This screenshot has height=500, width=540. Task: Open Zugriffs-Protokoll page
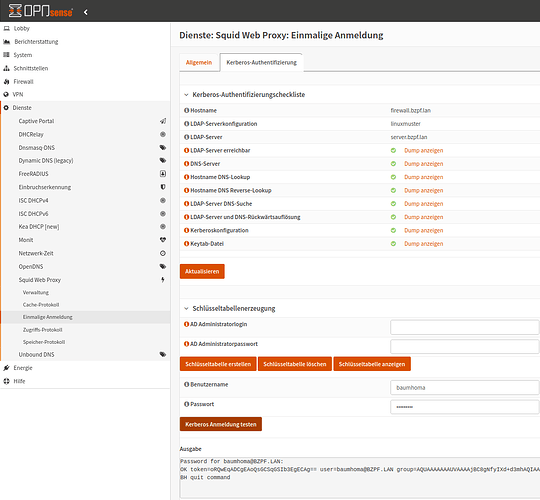click(x=43, y=330)
